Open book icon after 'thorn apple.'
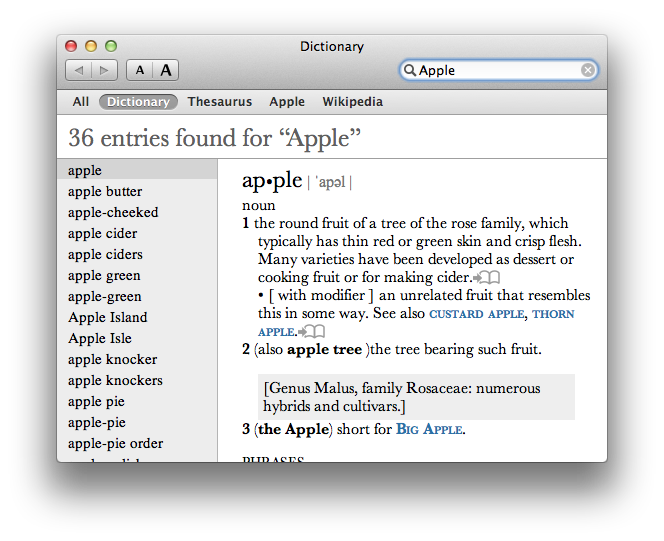The height and width of the screenshot is (541, 664). (x=312, y=331)
